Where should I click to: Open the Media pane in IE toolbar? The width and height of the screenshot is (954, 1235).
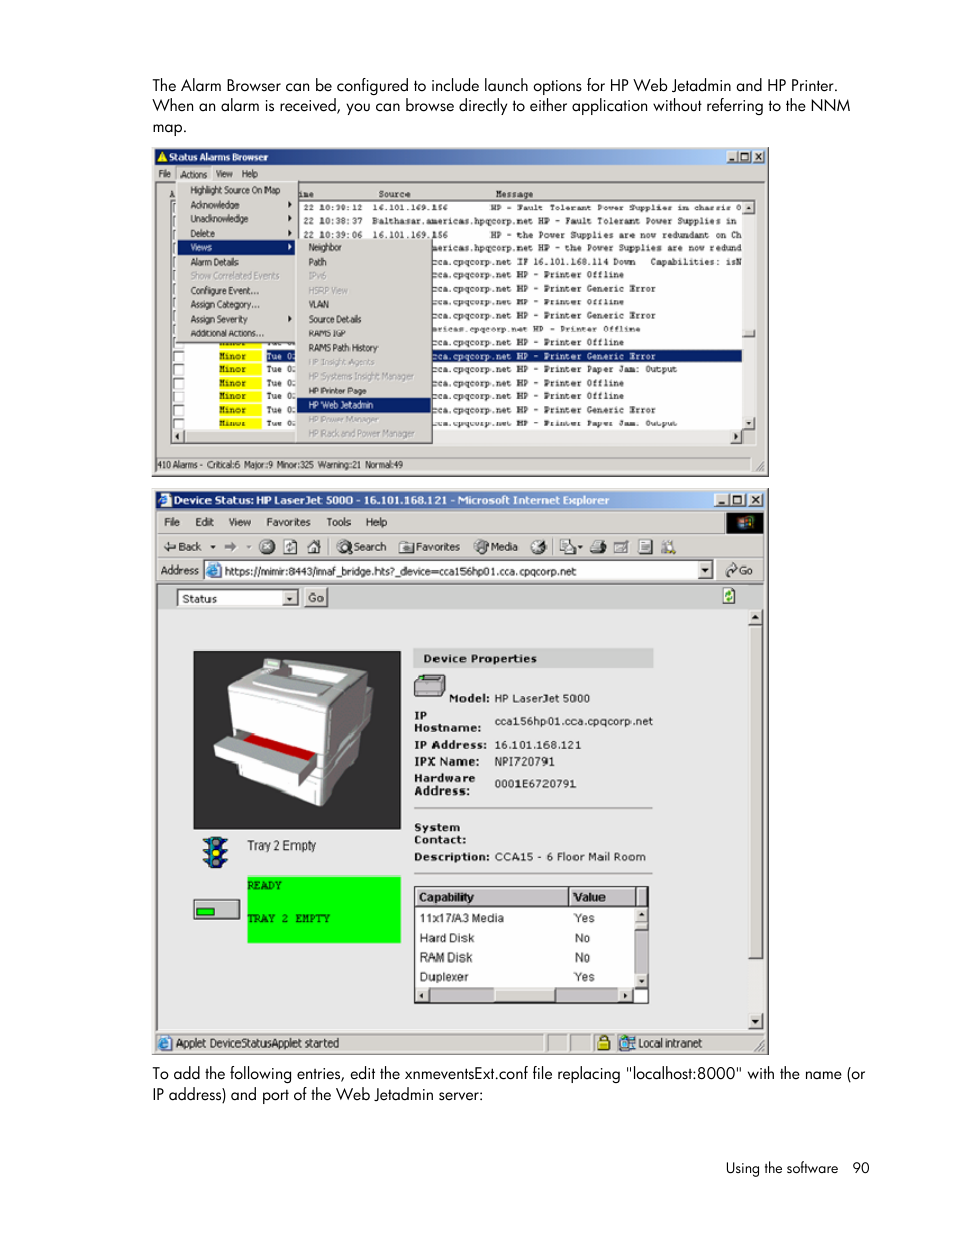496,547
